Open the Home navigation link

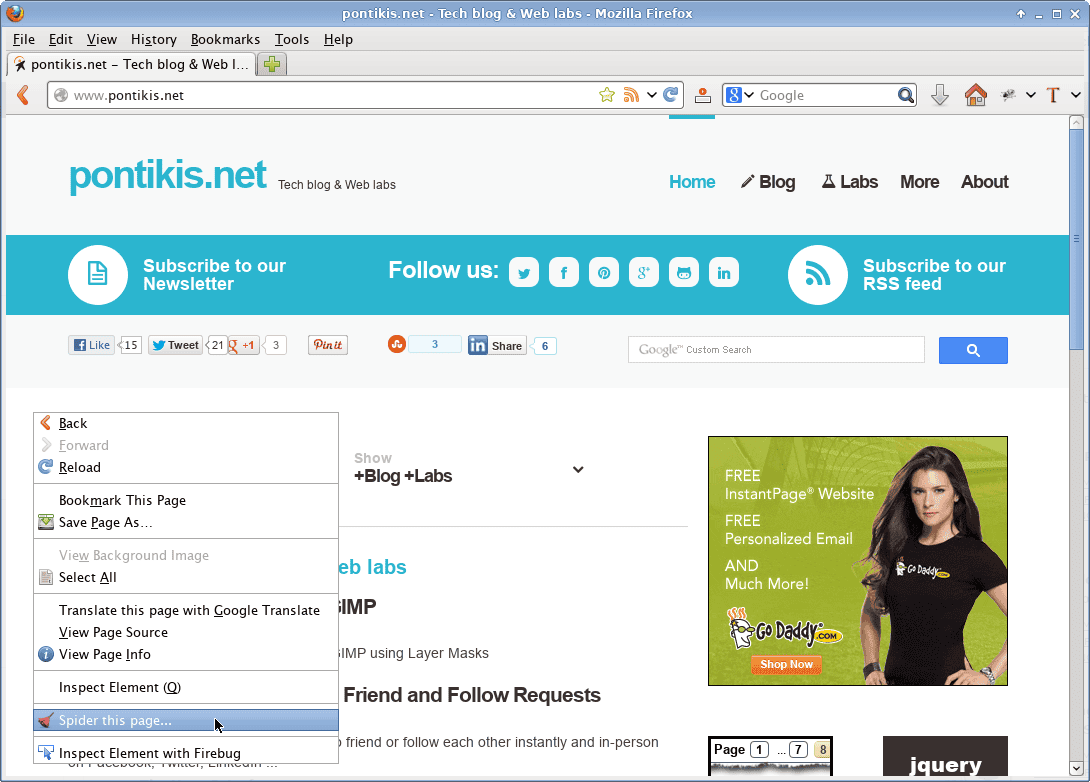(x=692, y=182)
